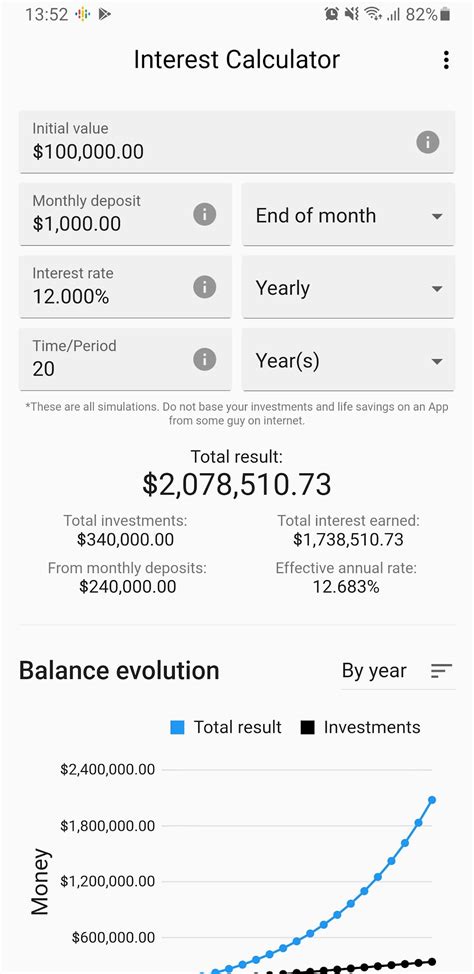Tap the info icon for Interest rate
Image resolution: width=474 pixels, height=974 pixels.
pyautogui.click(x=204, y=287)
